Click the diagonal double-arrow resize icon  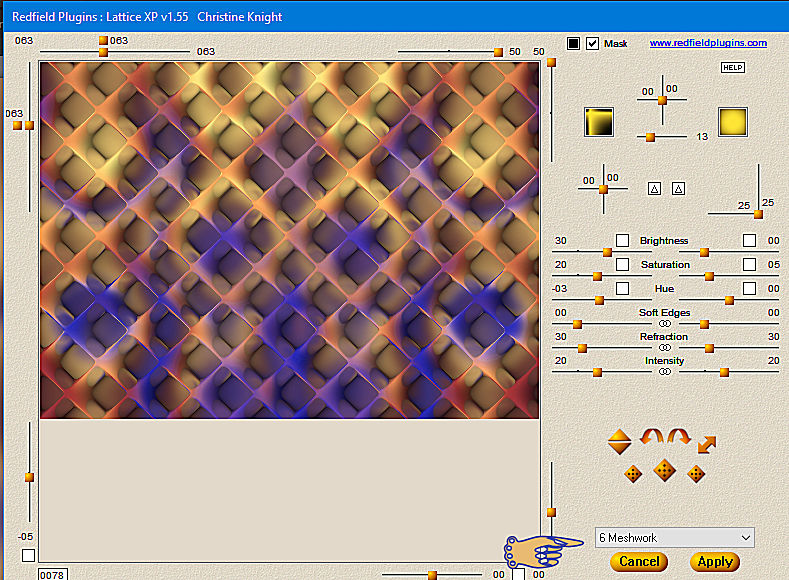706,445
